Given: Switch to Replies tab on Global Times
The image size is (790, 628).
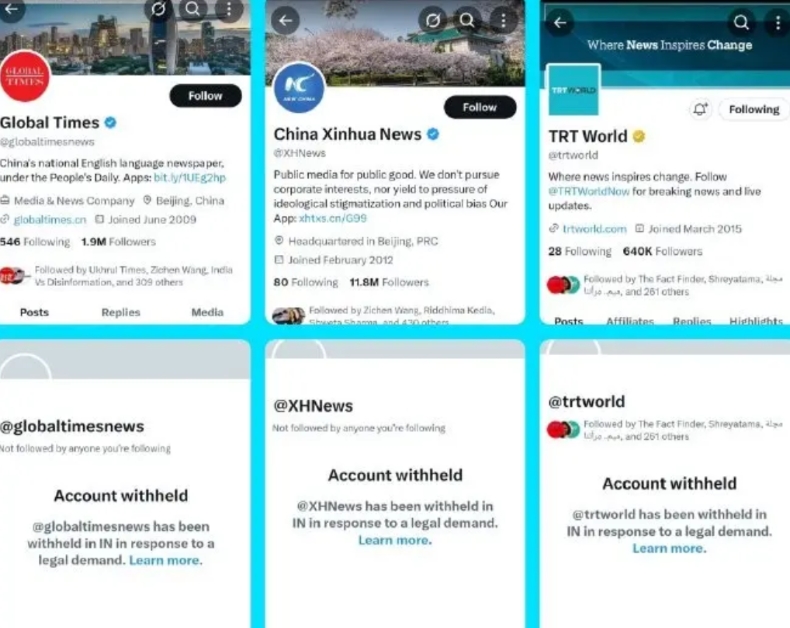Looking at the screenshot, I should point(121,312).
